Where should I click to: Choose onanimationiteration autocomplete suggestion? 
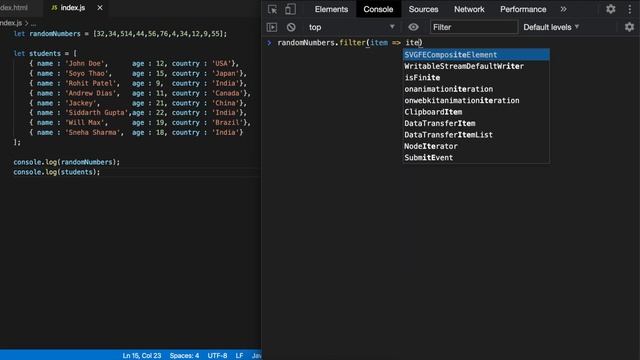(476, 89)
